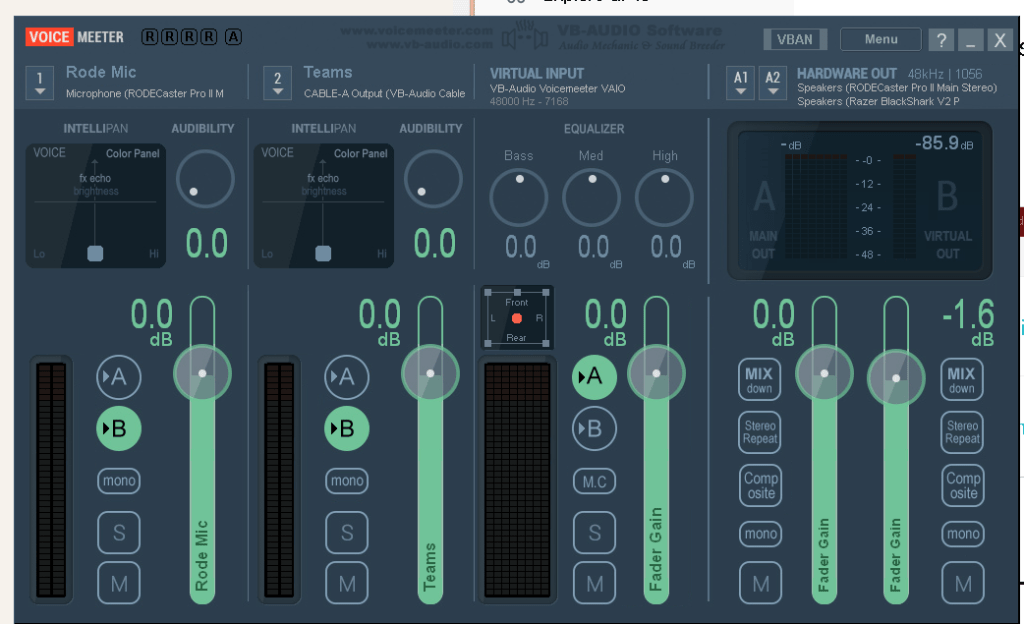Screen dimensions: 1024x624
Task: Click the HARDWARE OUT title
Action: pyautogui.click(x=846, y=74)
